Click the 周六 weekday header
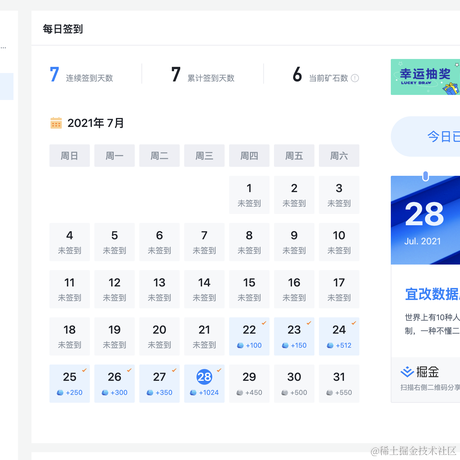Viewport: 460px width, 460px height. [x=339, y=156]
